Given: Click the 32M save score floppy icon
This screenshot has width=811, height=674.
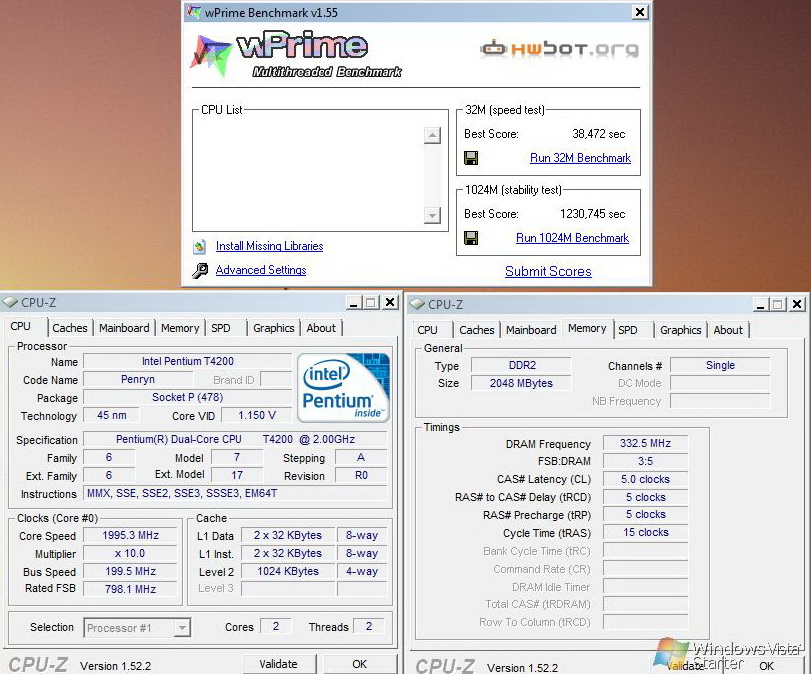Looking at the screenshot, I should tap(471, 158).
